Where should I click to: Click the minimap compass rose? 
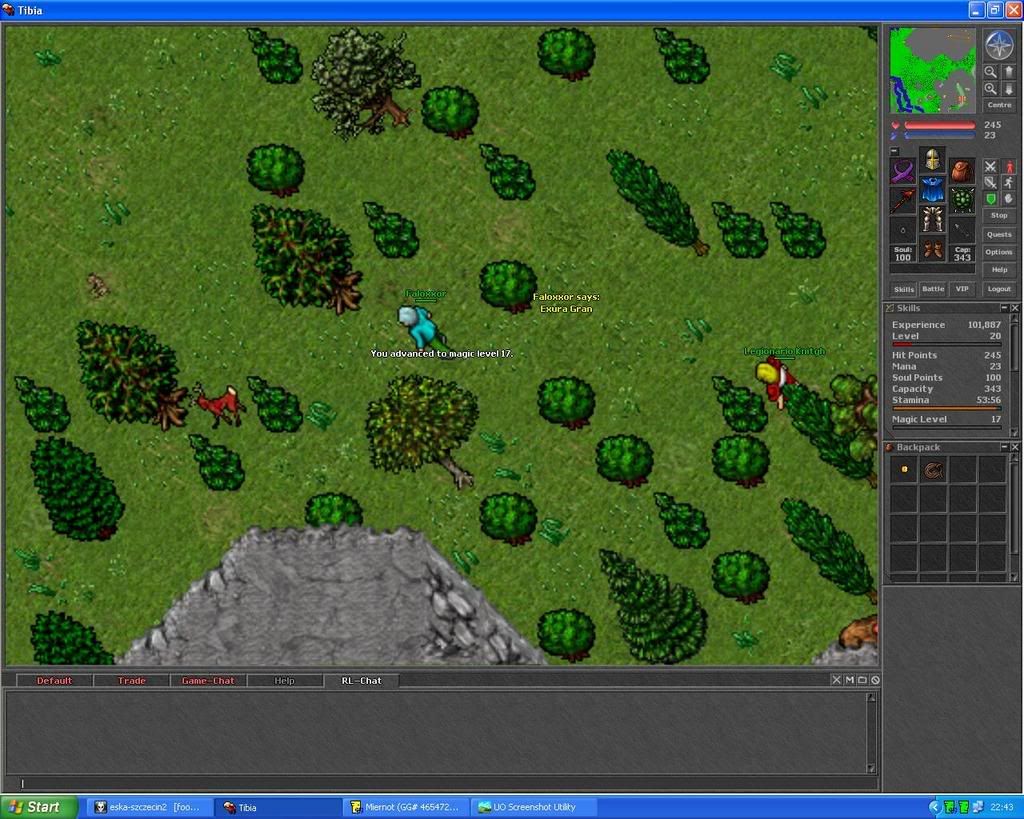click(x=1000, y=44)
